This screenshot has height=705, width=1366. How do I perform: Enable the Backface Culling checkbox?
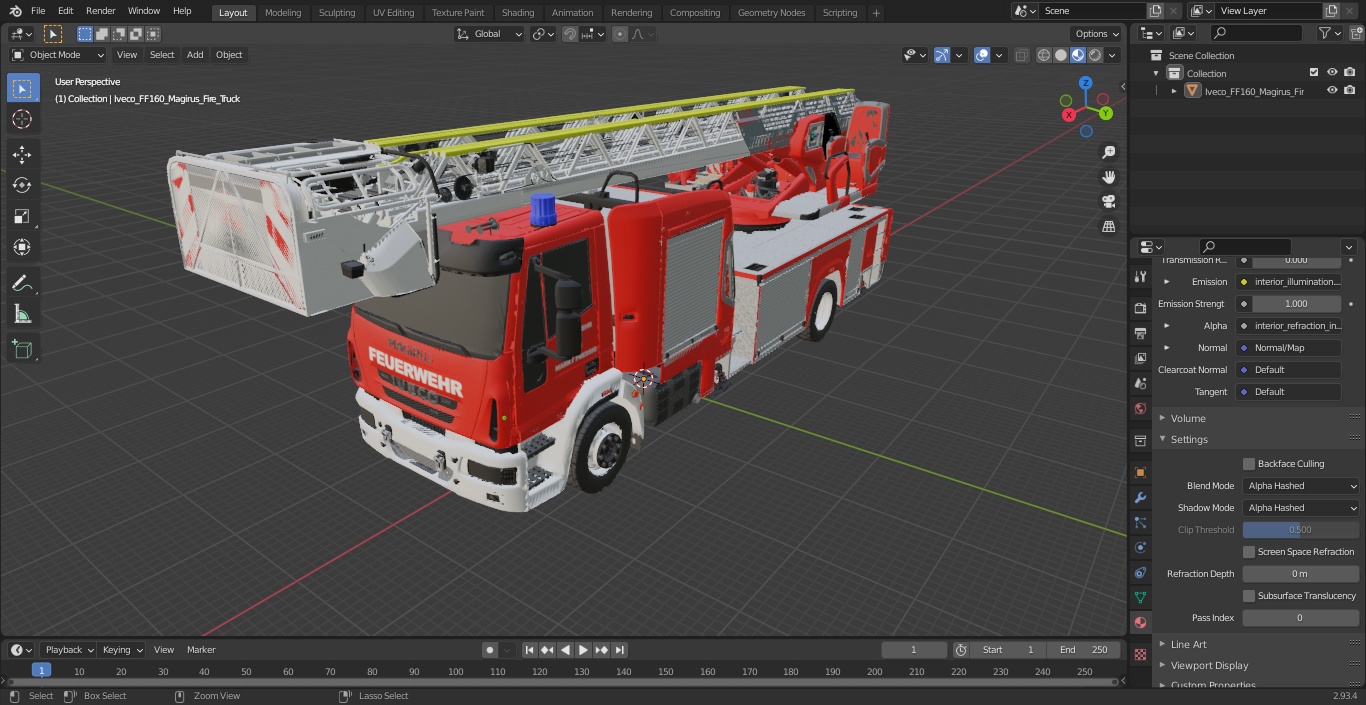tap(1249, 464)
